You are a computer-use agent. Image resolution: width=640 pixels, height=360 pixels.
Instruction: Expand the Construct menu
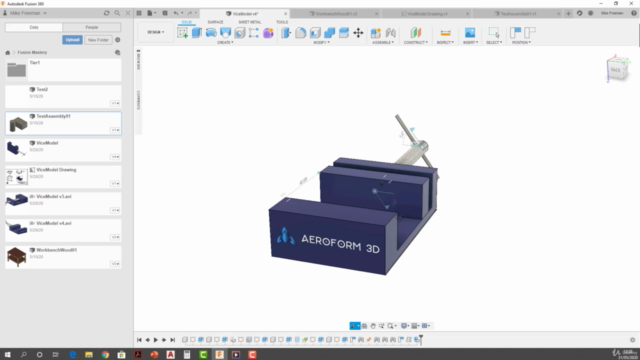point(416,42)
